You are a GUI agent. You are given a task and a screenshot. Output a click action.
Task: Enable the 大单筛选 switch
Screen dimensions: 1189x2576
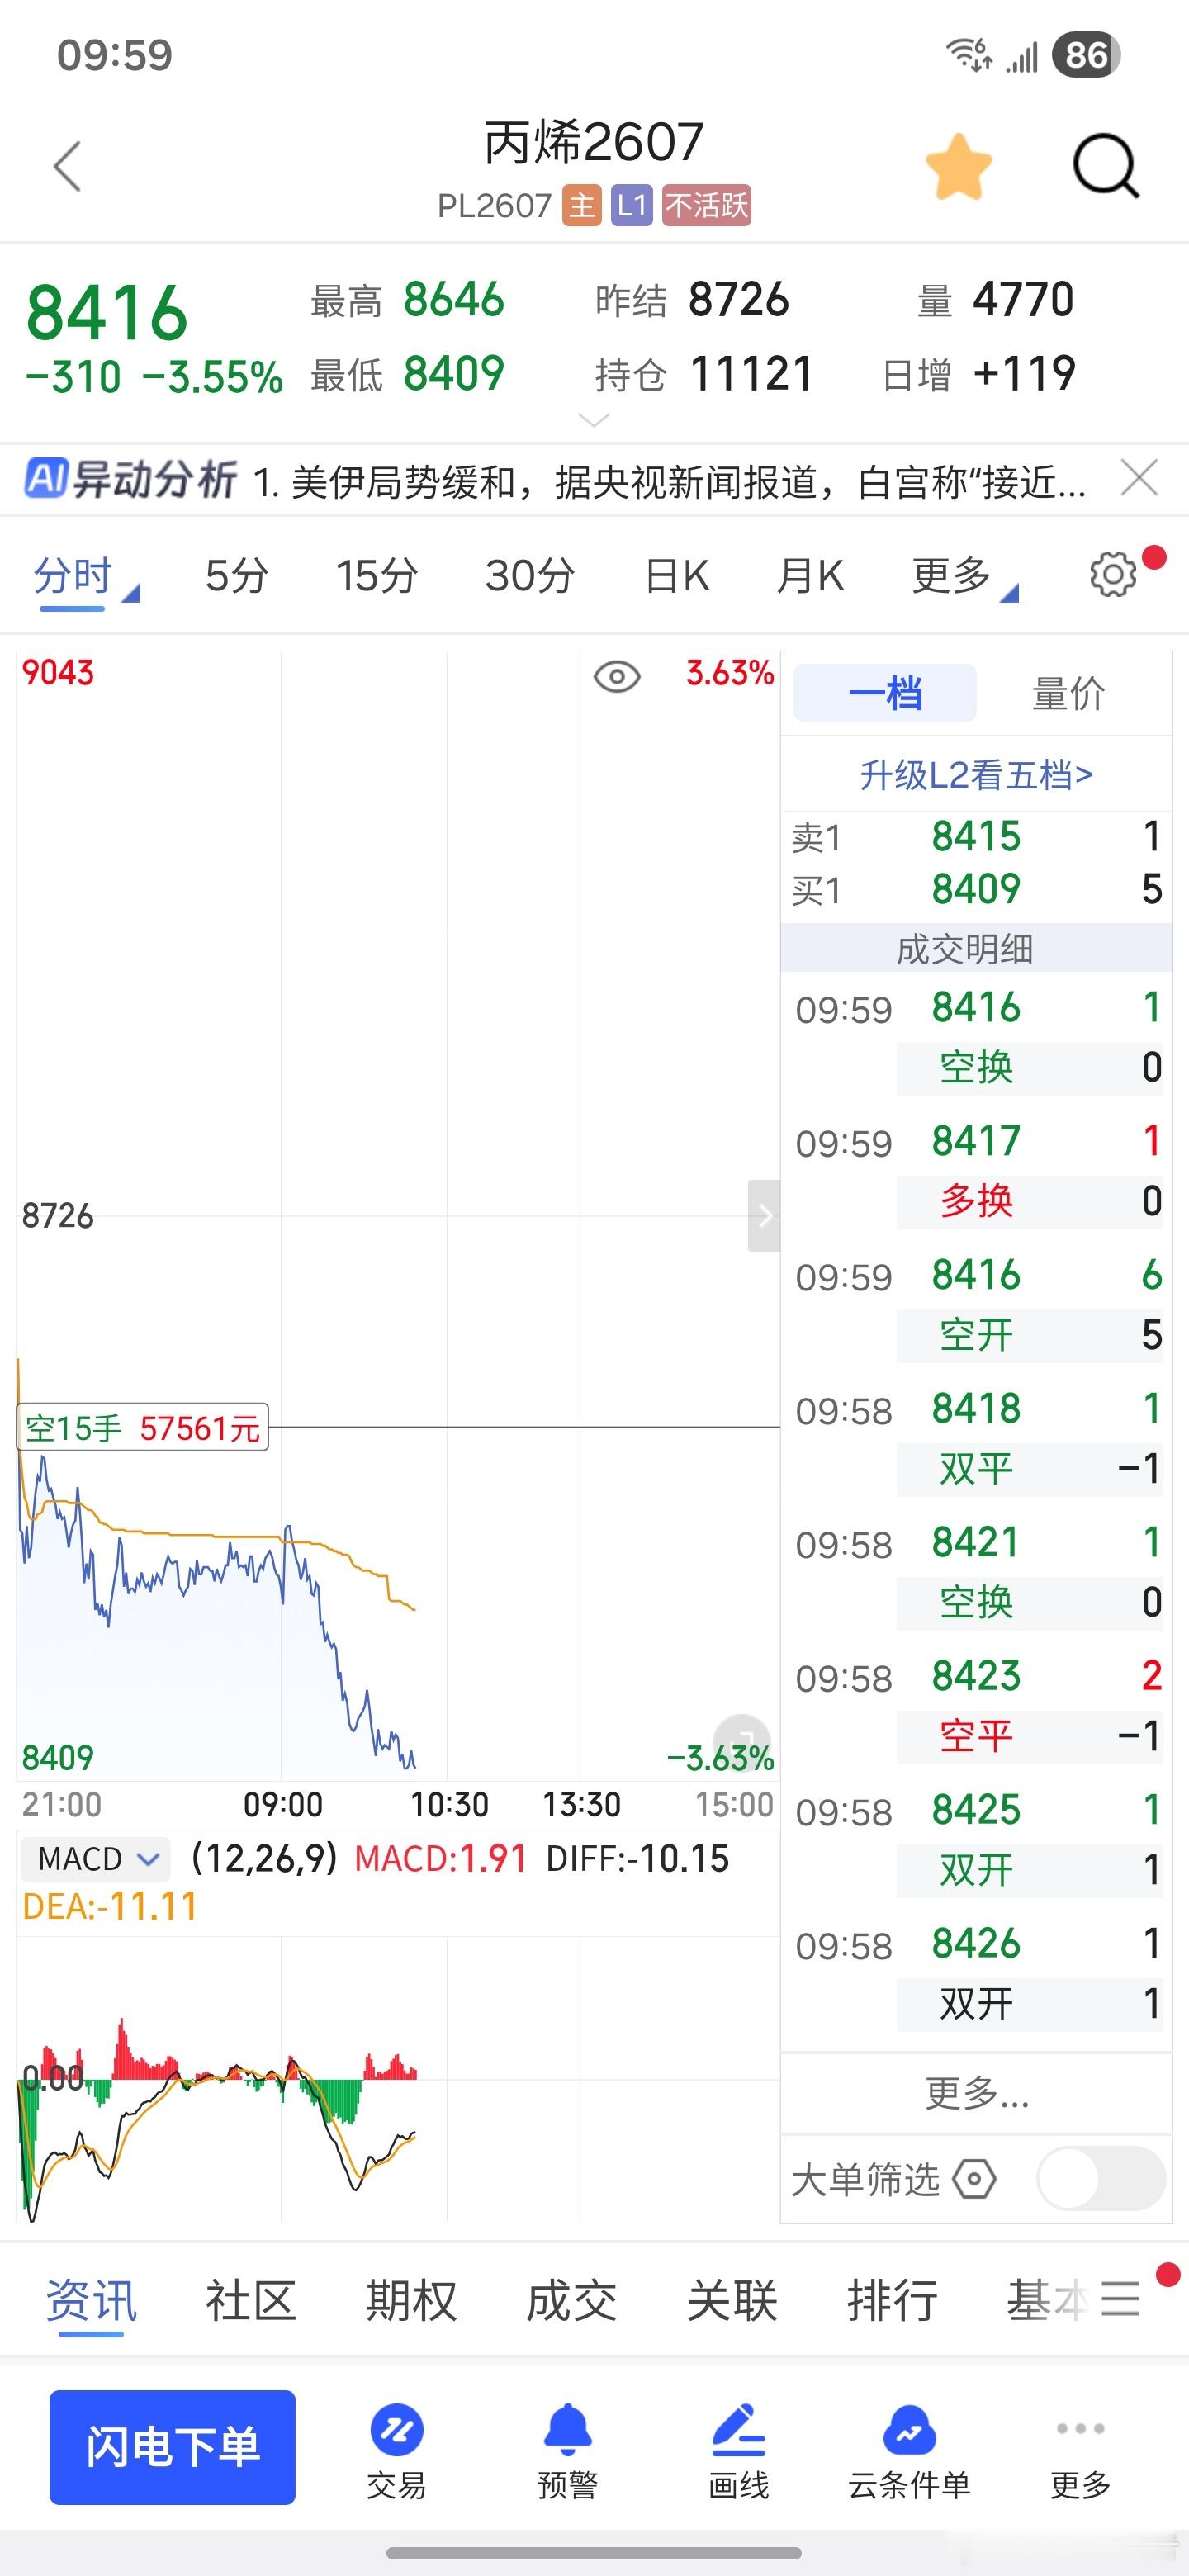point(1101,2179)
